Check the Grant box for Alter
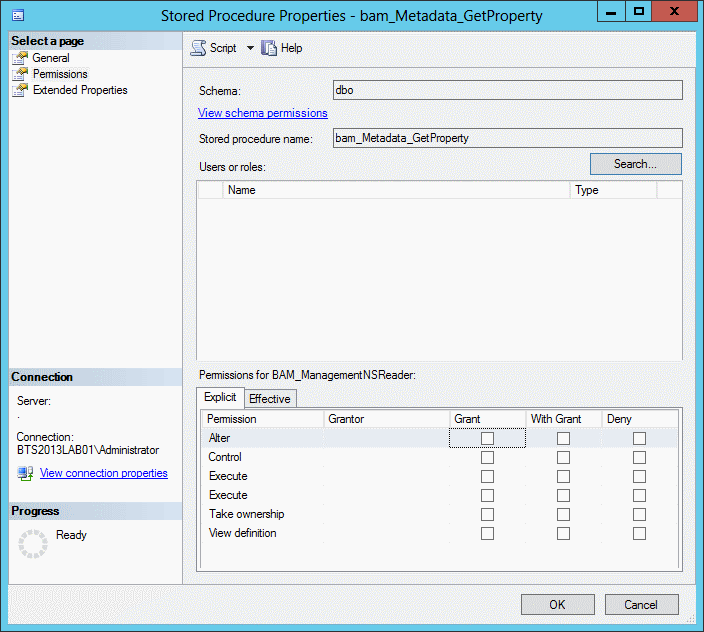Screen dimensions: 704x632 [x=487, y=438]
